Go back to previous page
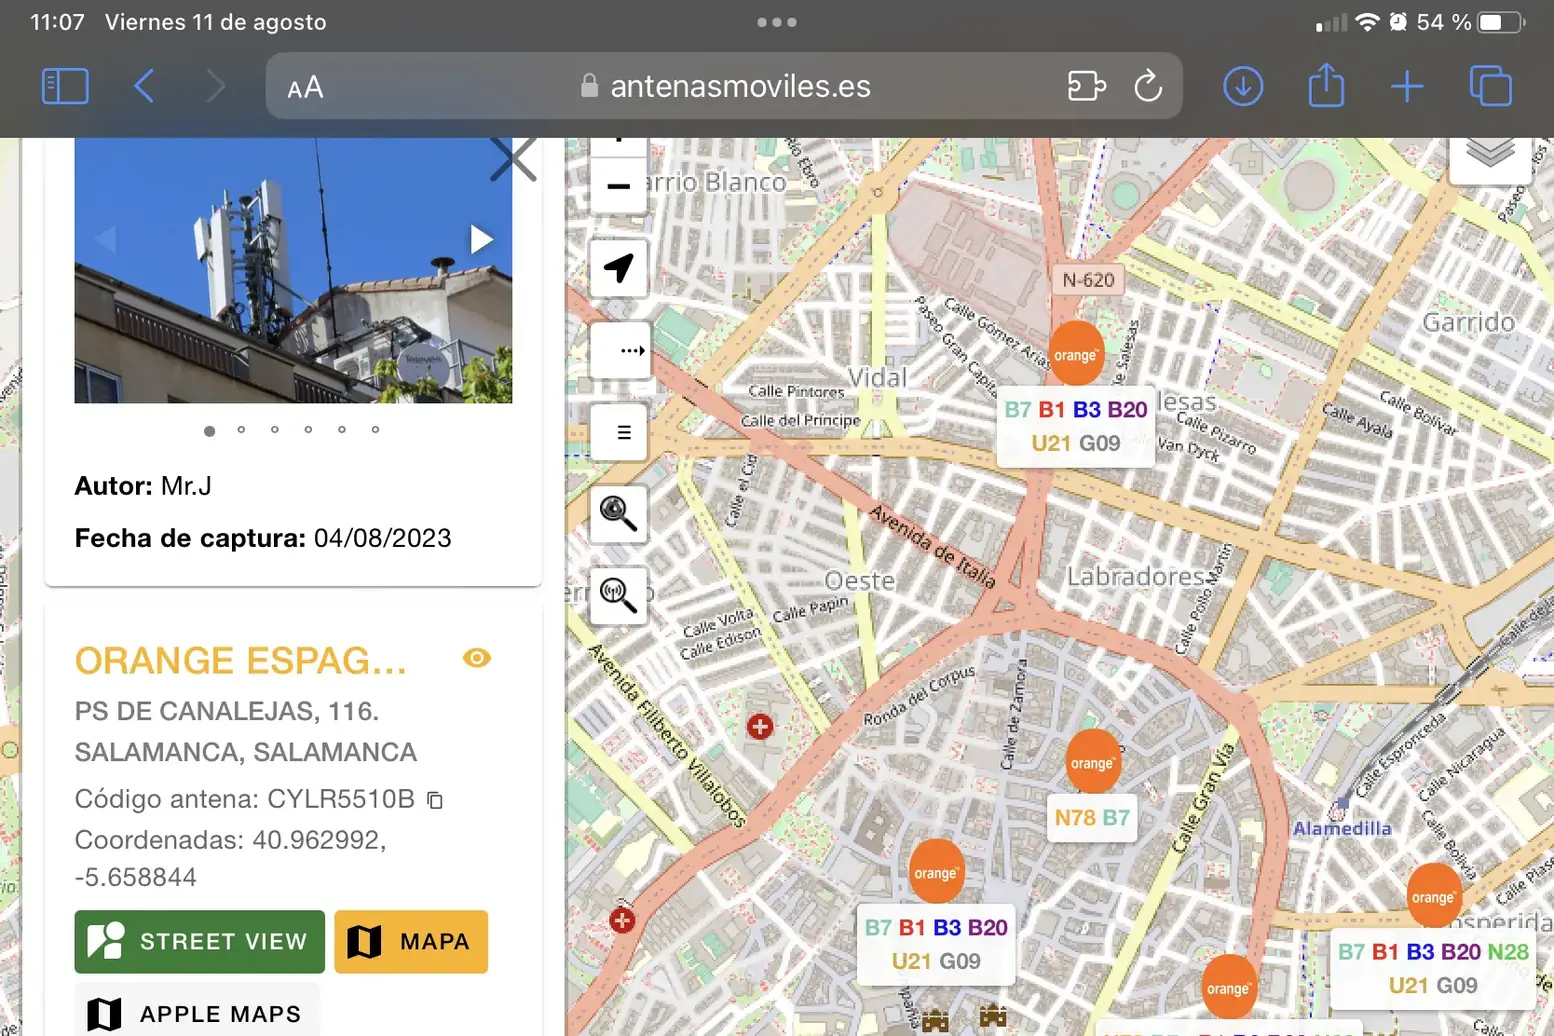The height and width of the screenshot is (1036, 1554). [x=144, y=86]
